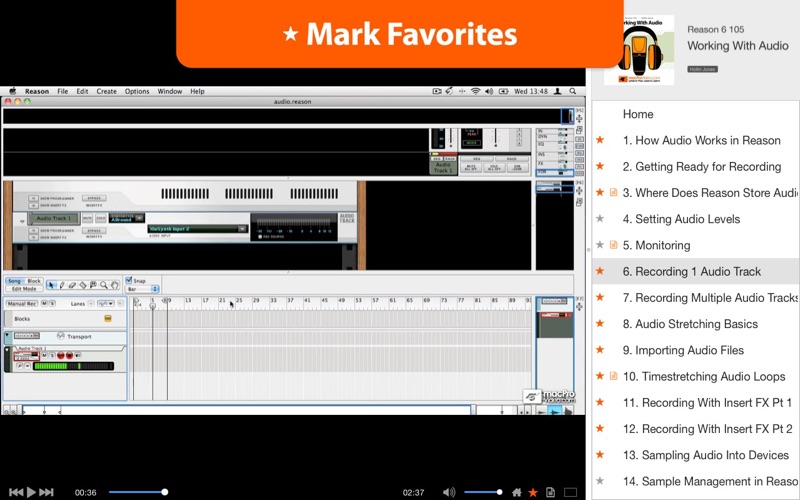The width and height of the screenshot is (800, 500).
Task: Select the Eraser tool in sequencer toolbar
Action: point(72,285)
